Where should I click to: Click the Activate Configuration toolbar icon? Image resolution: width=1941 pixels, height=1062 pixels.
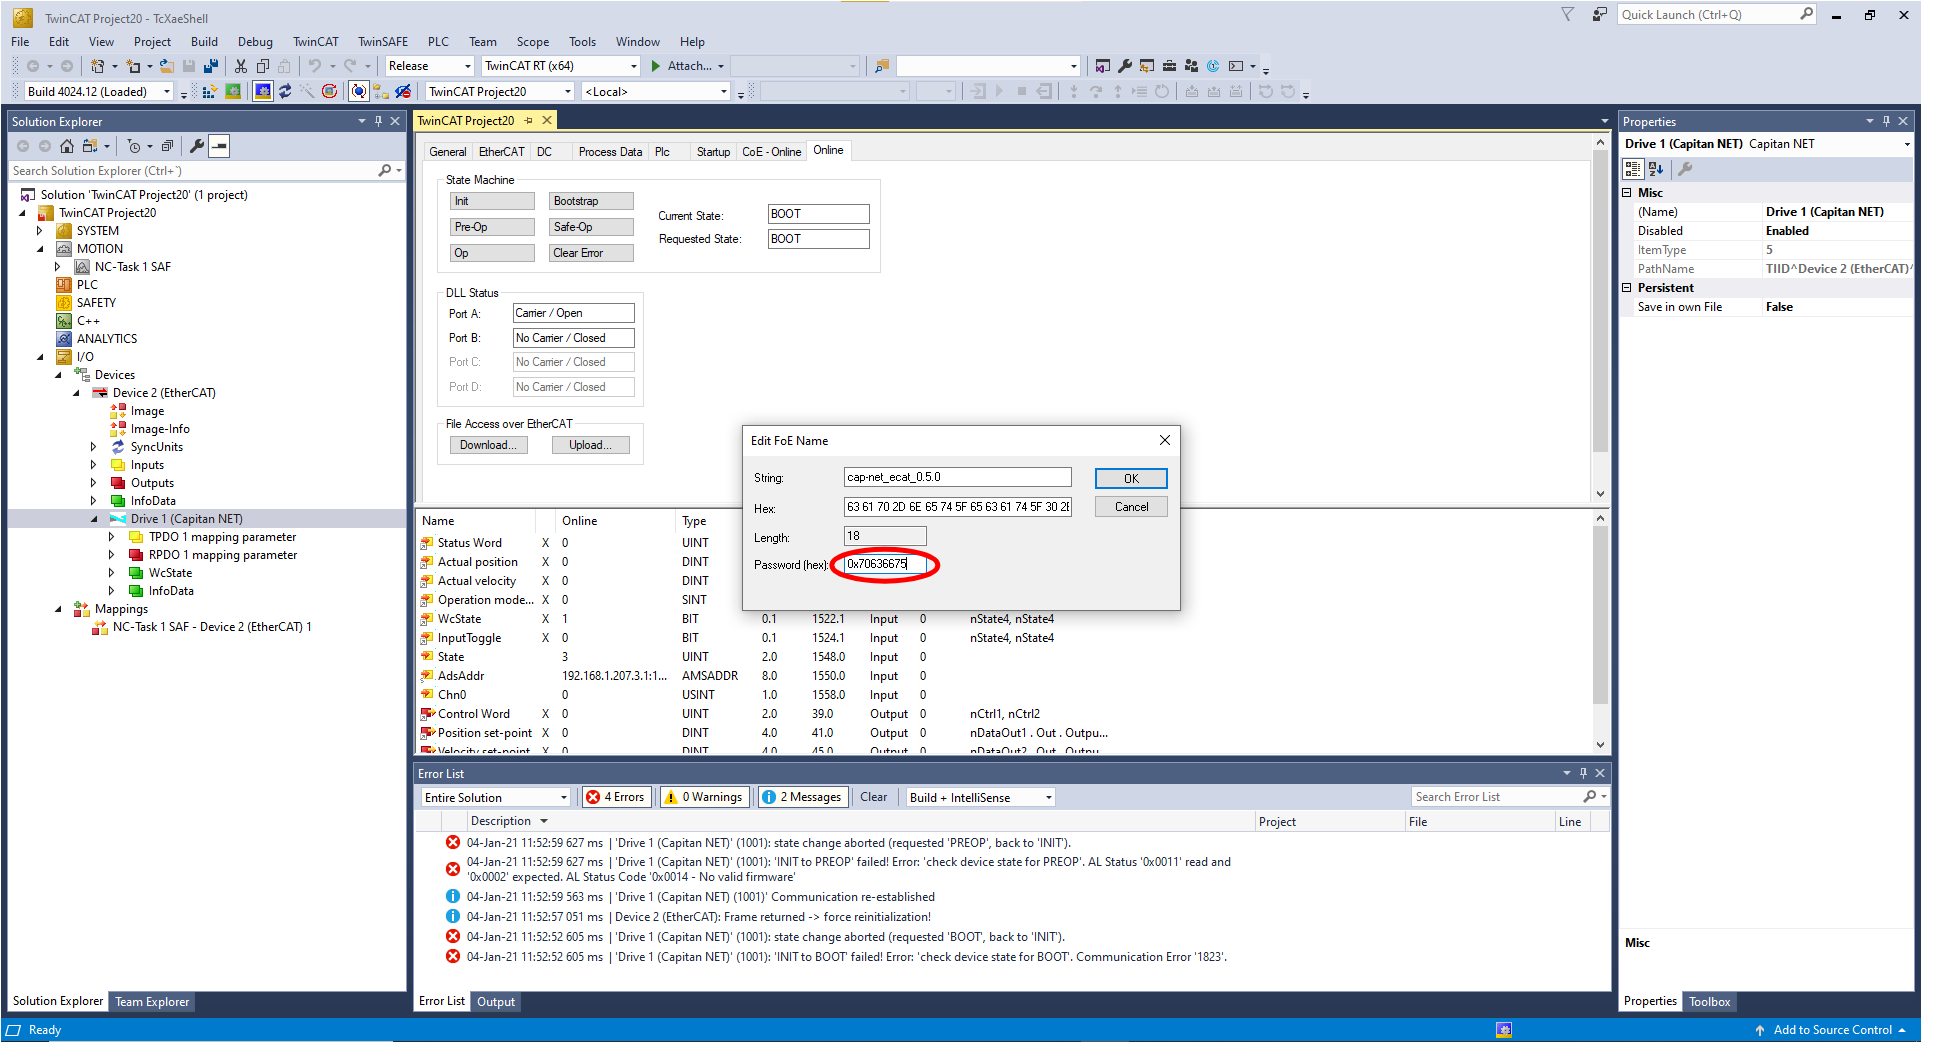tap(209, 92)
